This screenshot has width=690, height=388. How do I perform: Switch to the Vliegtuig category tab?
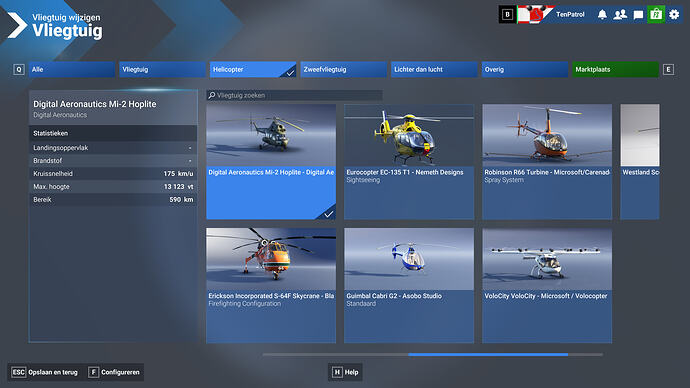pos(162,70)
